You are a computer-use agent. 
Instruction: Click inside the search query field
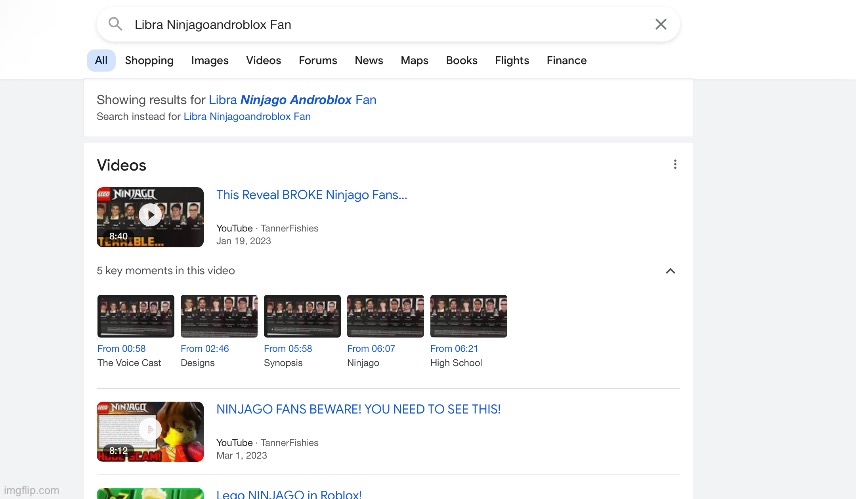pyautogui.click(x=388, y=25)
